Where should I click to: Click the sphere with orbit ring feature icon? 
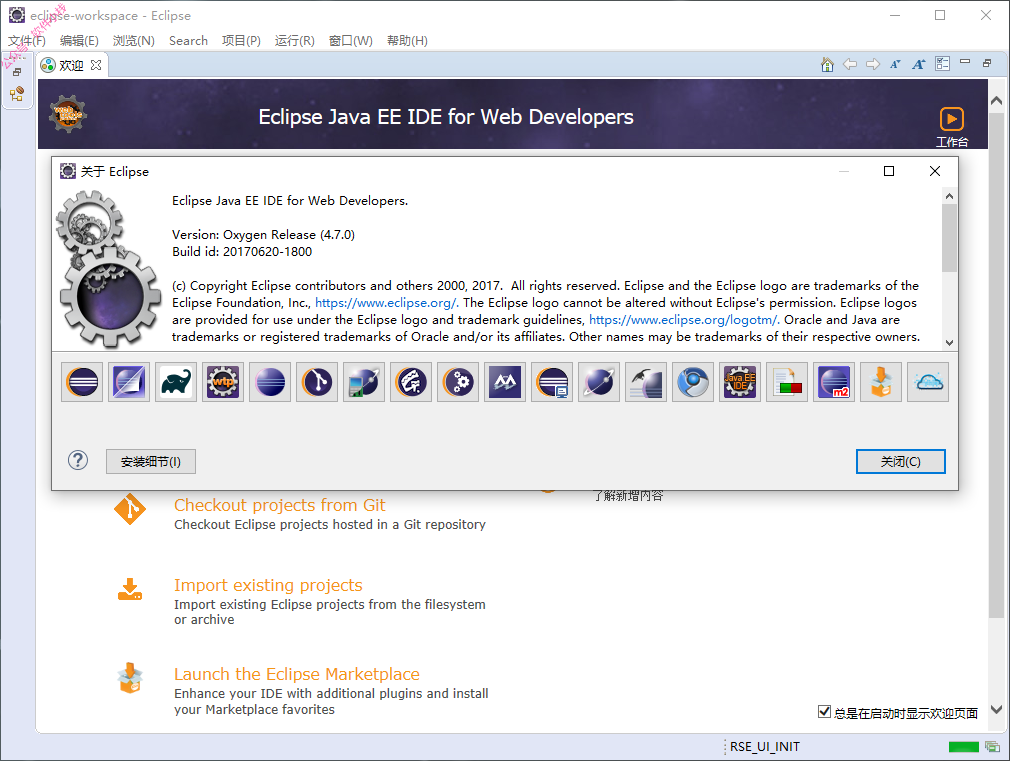[599, 382]
